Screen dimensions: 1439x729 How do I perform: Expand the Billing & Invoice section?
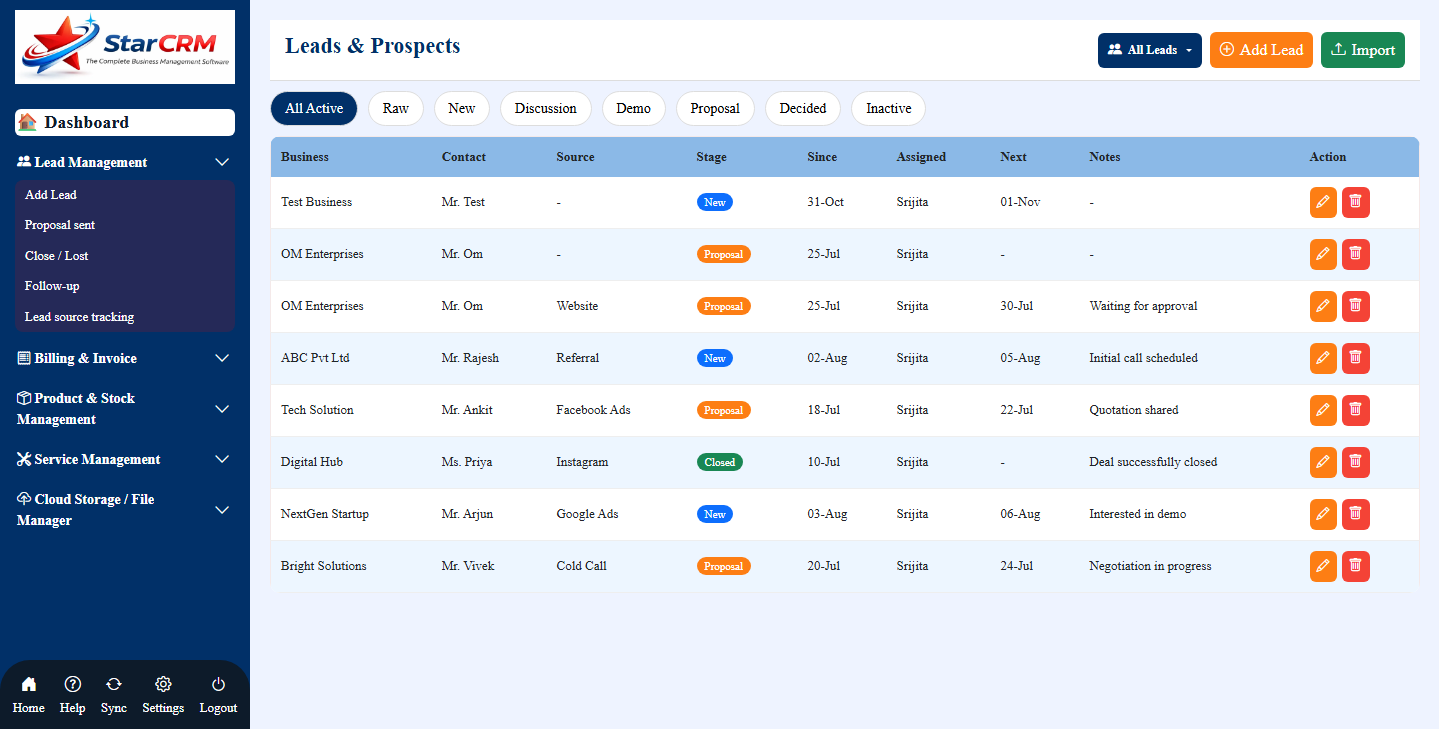pyautogui.click(x=78, y=358)
